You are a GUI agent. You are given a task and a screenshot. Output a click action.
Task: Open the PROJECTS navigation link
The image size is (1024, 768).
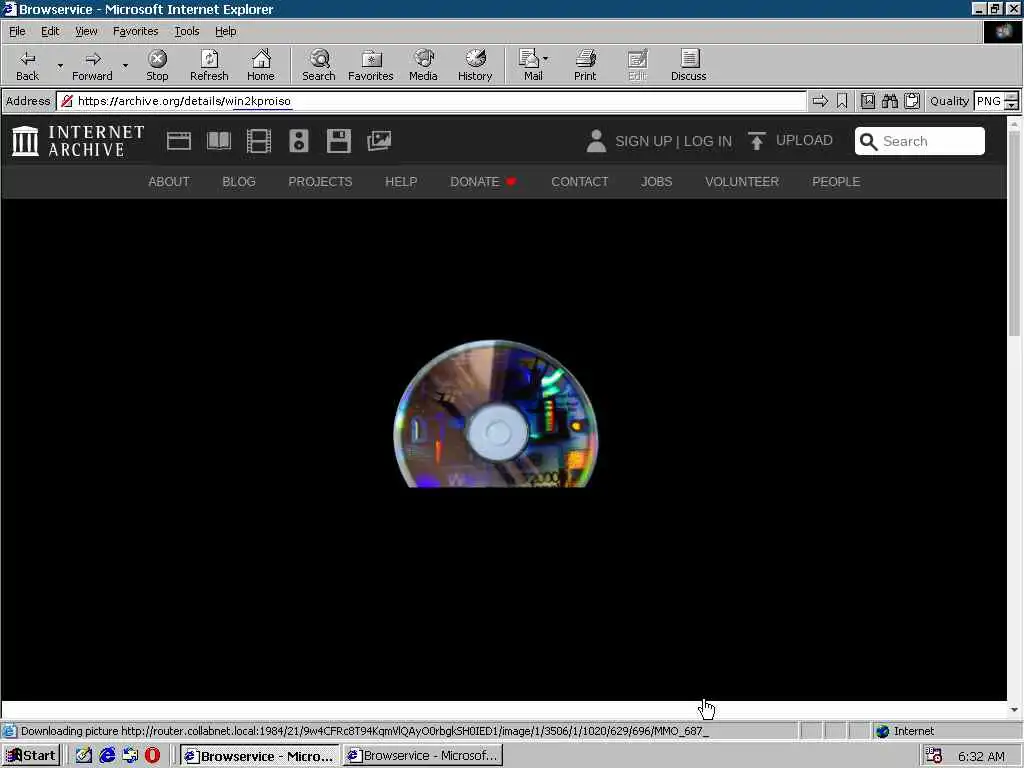pyautogui.click(x=320, y=182)
